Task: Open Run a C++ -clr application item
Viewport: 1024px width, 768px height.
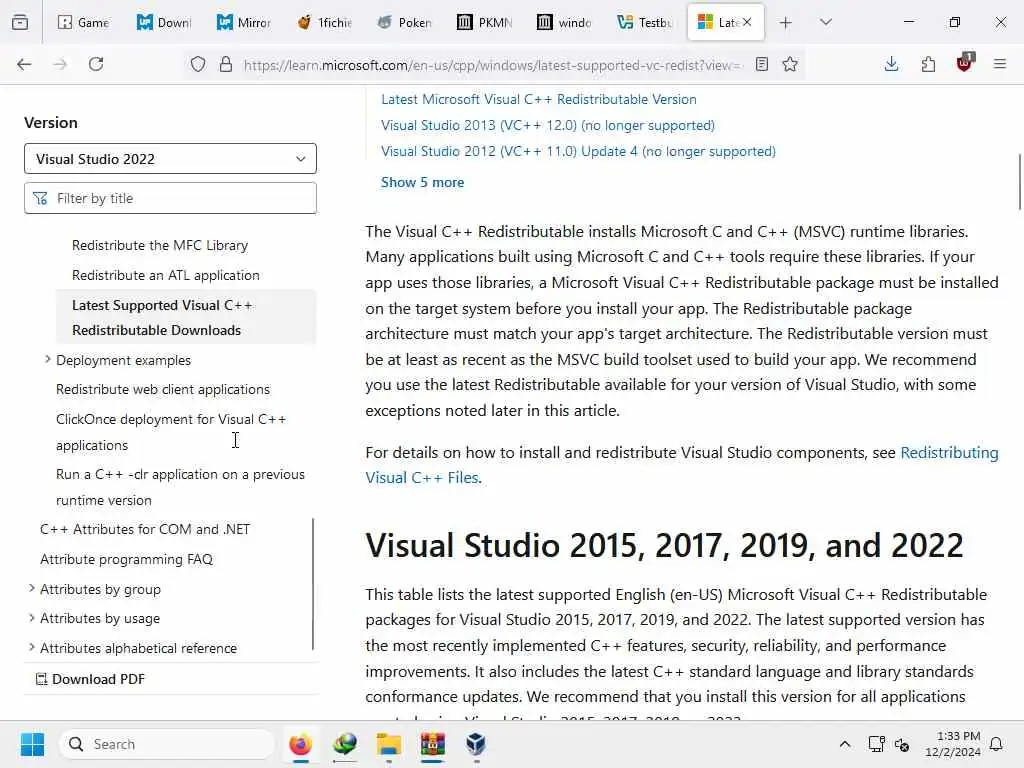Action: (x=180, y=487)
